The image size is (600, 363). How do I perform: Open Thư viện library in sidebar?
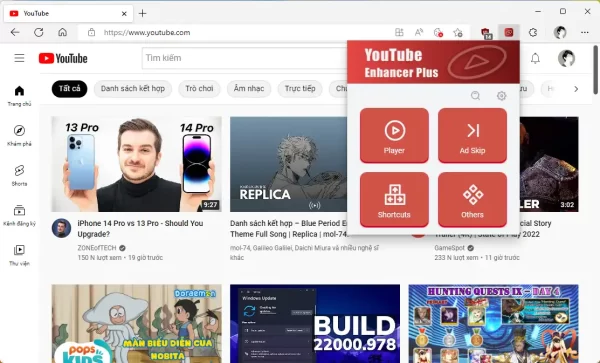(19, 255)
